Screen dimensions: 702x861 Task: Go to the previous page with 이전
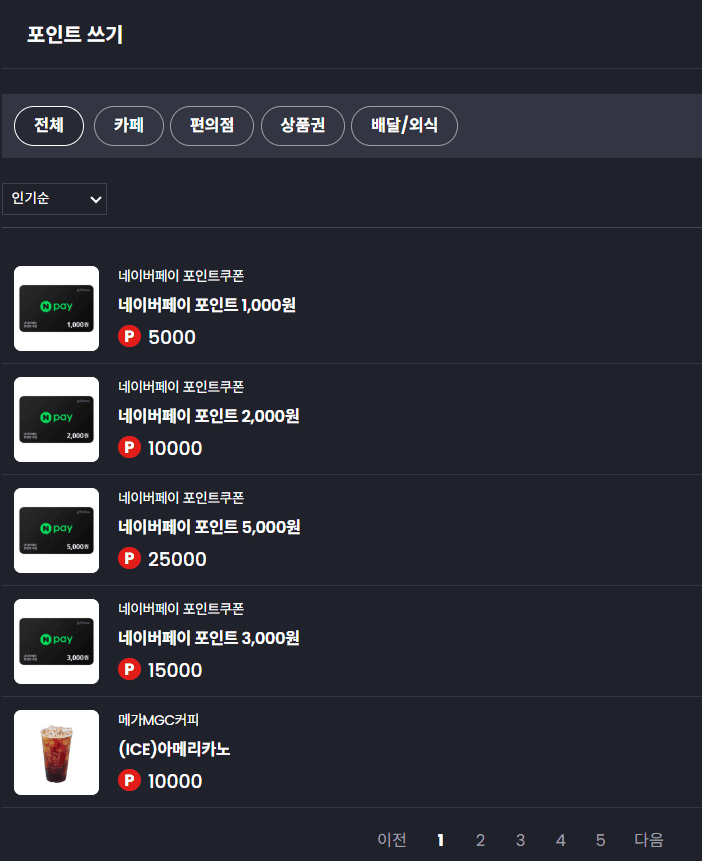(392, 840)
